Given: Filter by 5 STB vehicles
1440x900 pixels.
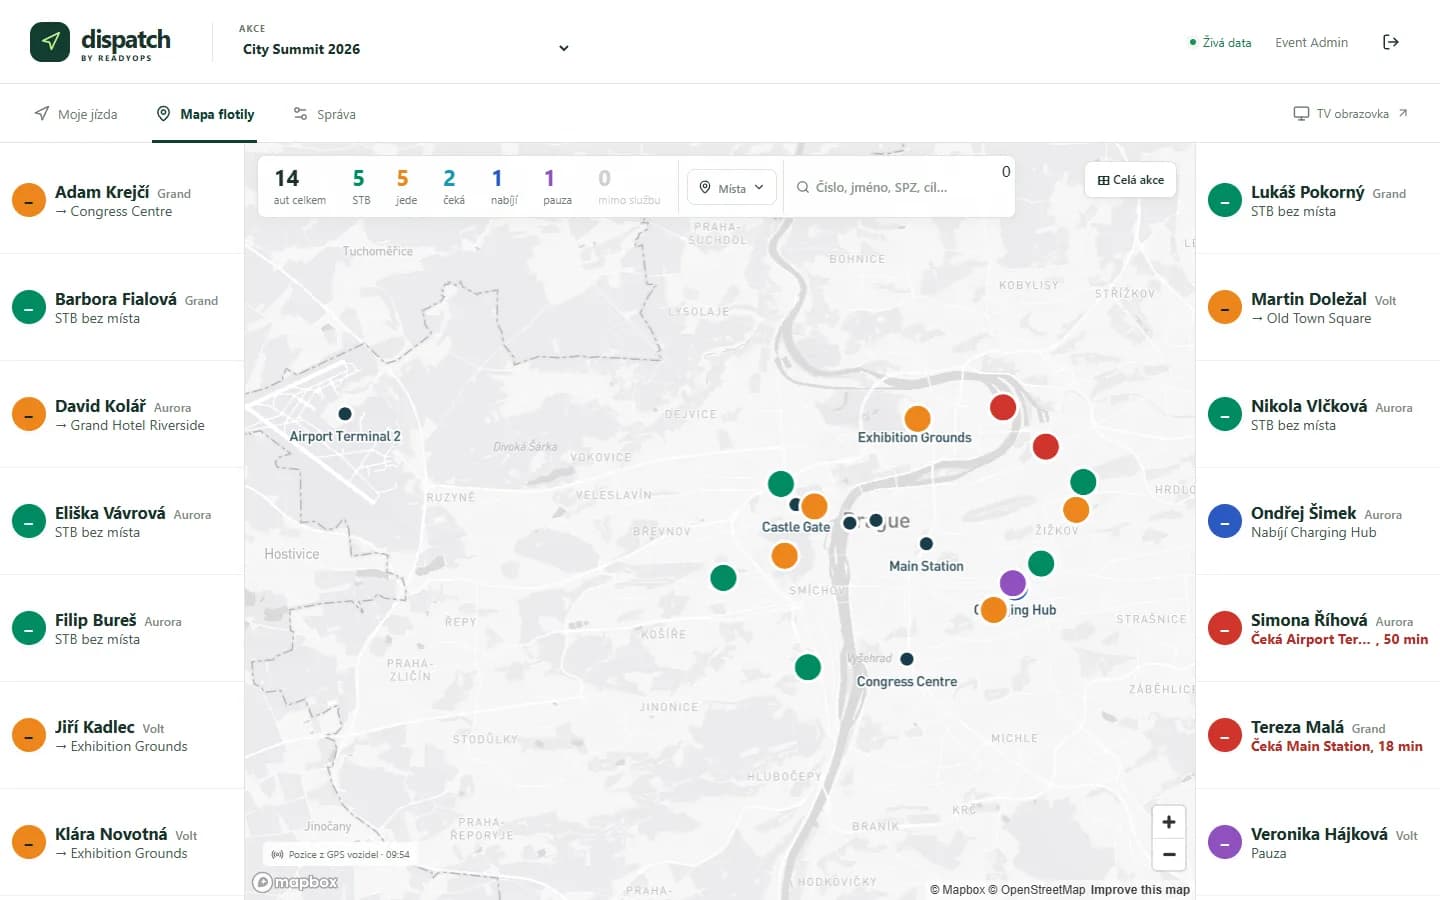Looking at the screenshot, I should (x=360, y=186).
